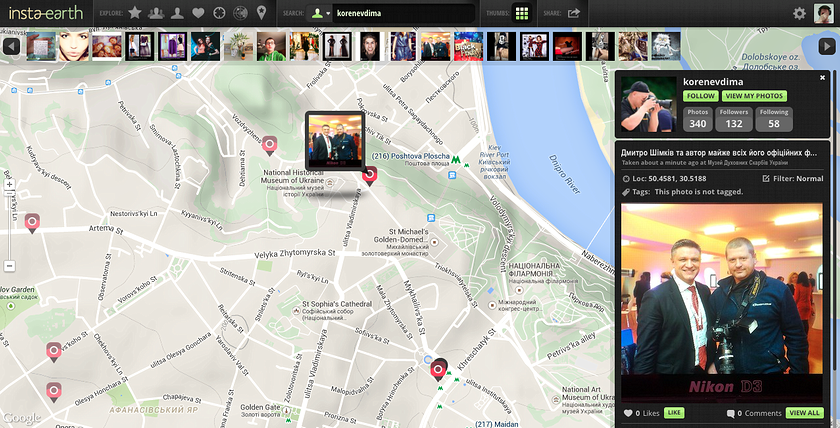Go to the insta-earth logo home
Viewport: 840px width, 428px height.
click(x=46, y=13)
